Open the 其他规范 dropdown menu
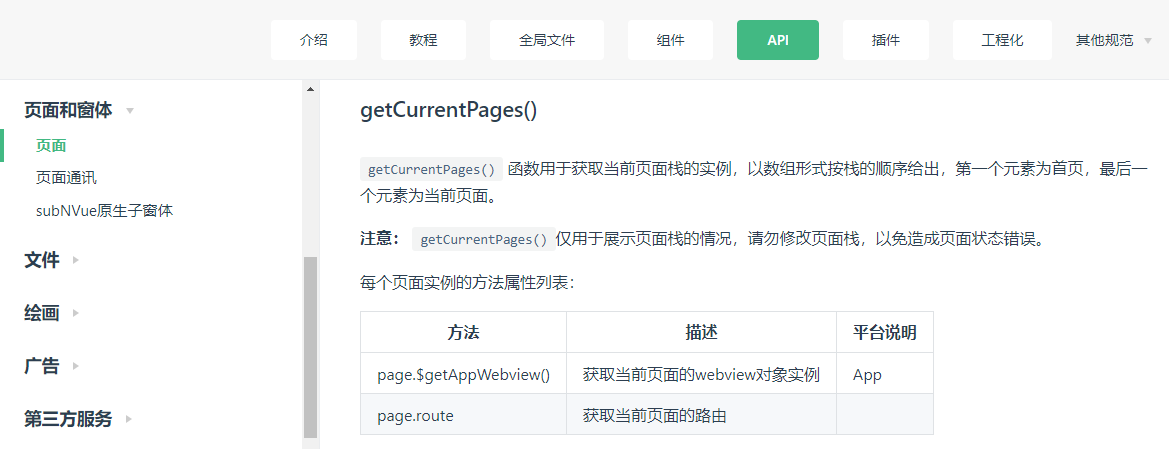 pyautogui.click(x=1114, y=40)
